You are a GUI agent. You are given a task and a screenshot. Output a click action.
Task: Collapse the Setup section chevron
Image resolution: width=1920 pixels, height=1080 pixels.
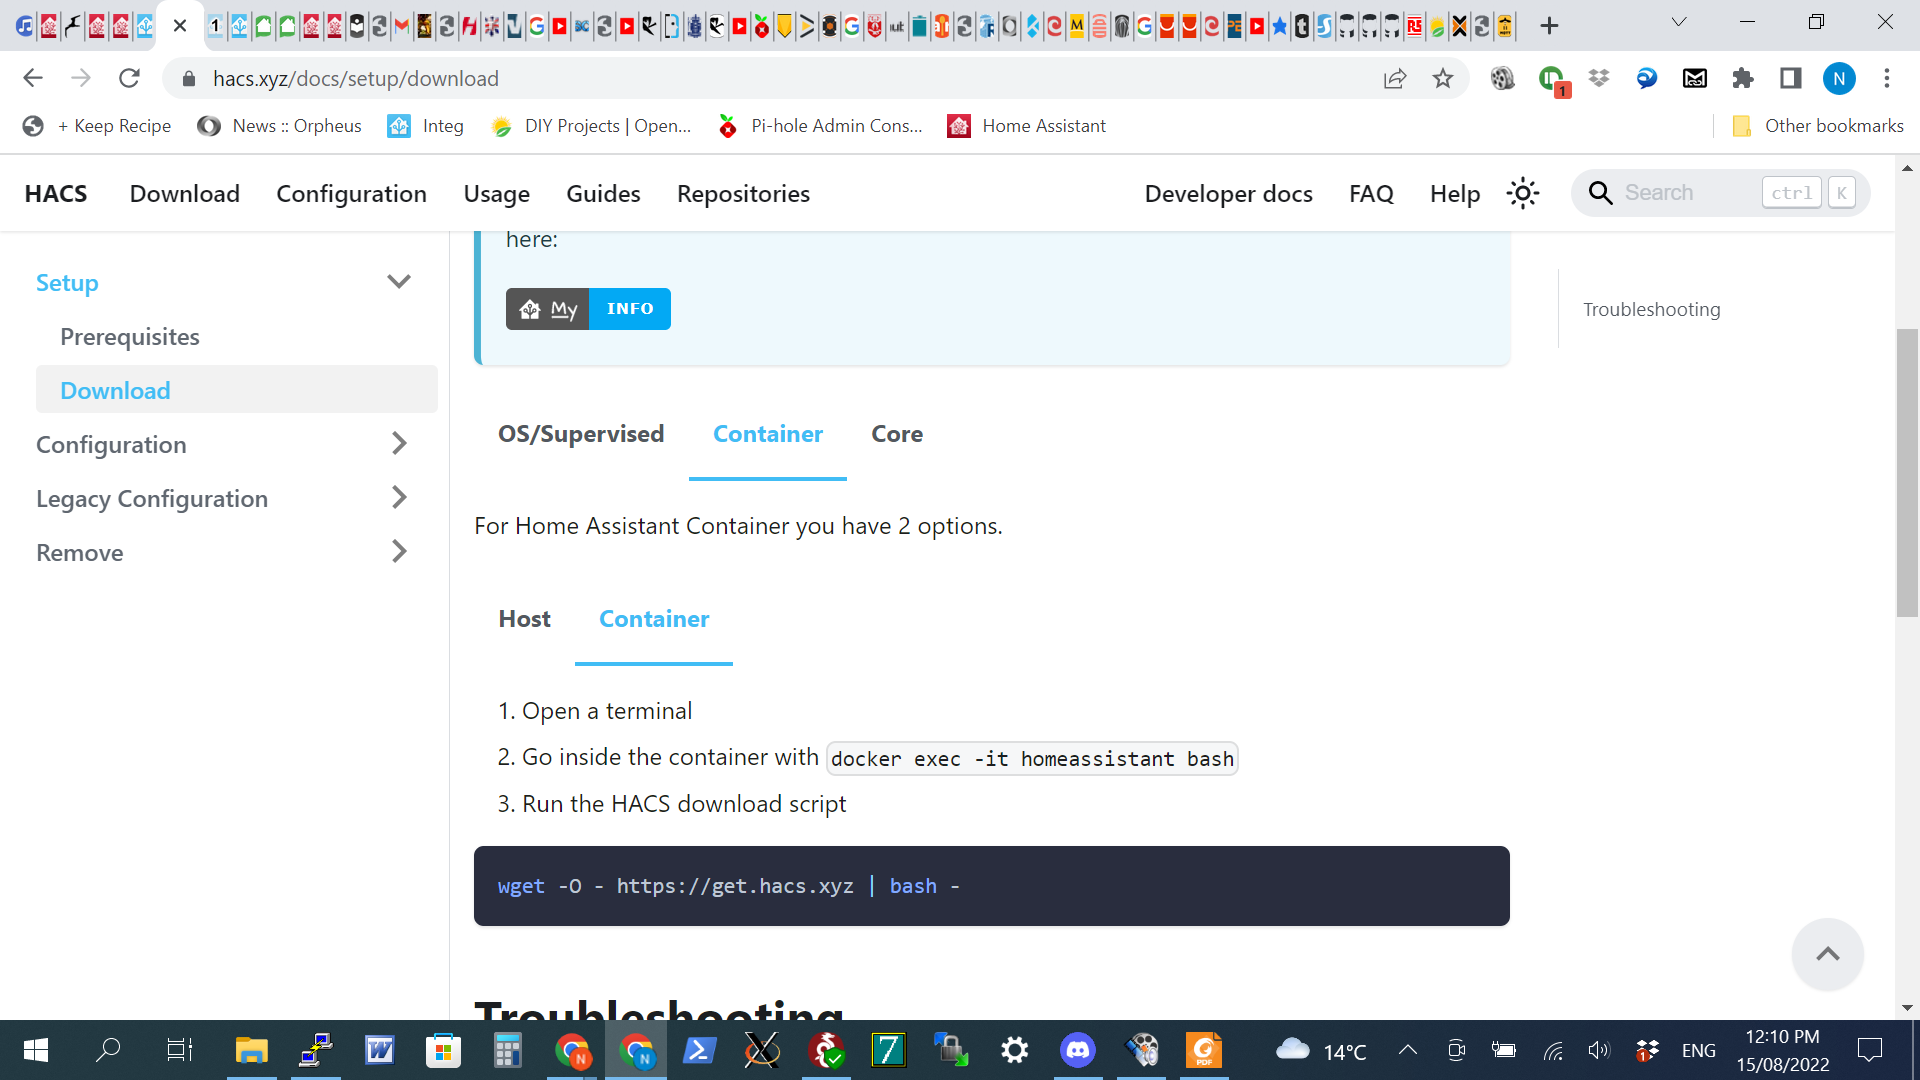point(399,281)
